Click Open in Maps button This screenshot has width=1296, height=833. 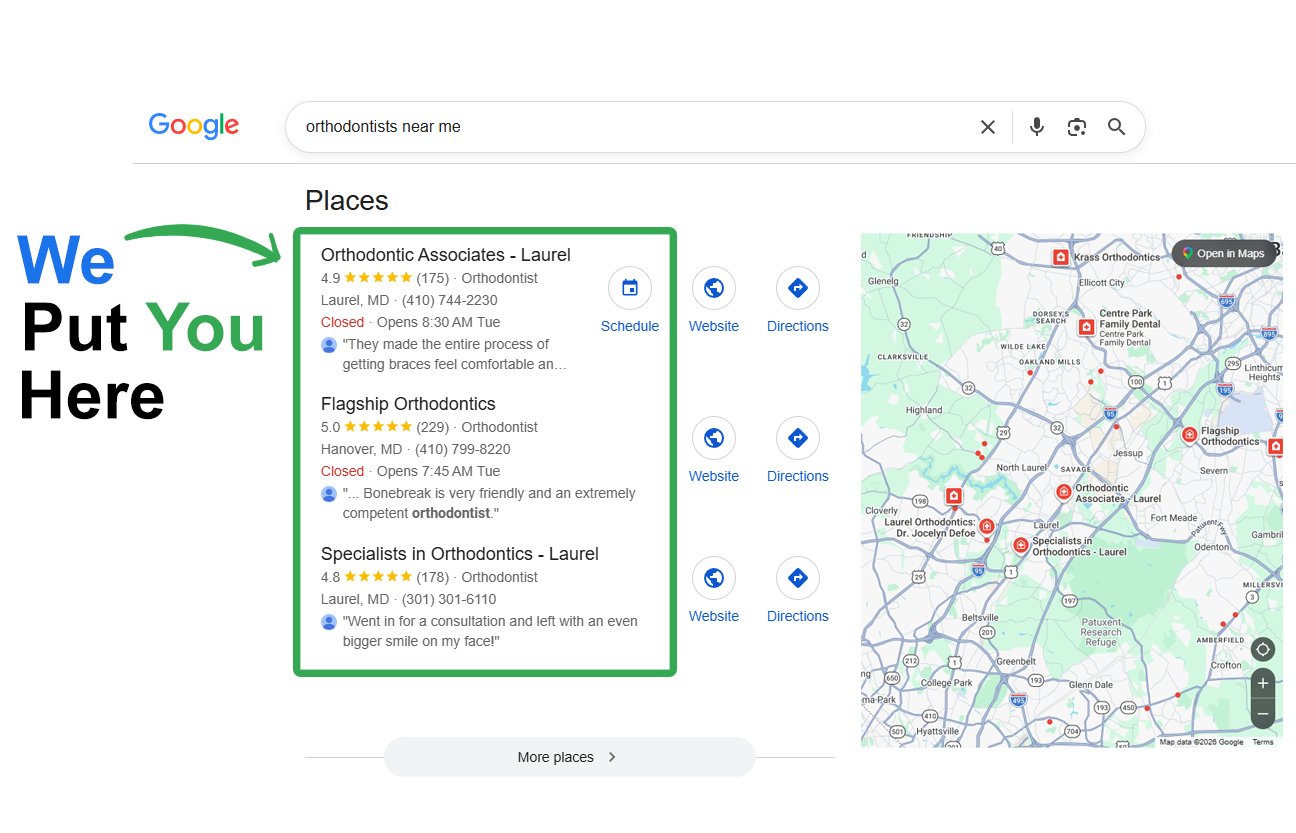tap(1223, 253)
